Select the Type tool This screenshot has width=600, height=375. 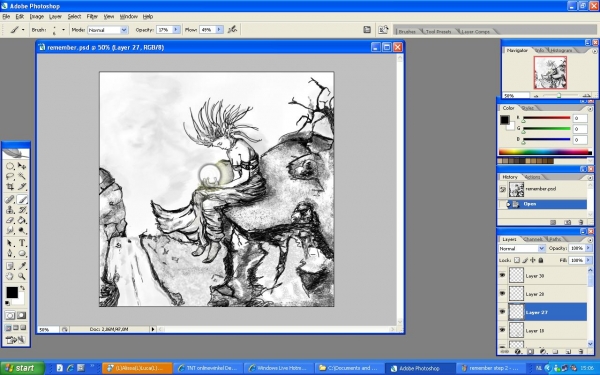click(22, 243)
